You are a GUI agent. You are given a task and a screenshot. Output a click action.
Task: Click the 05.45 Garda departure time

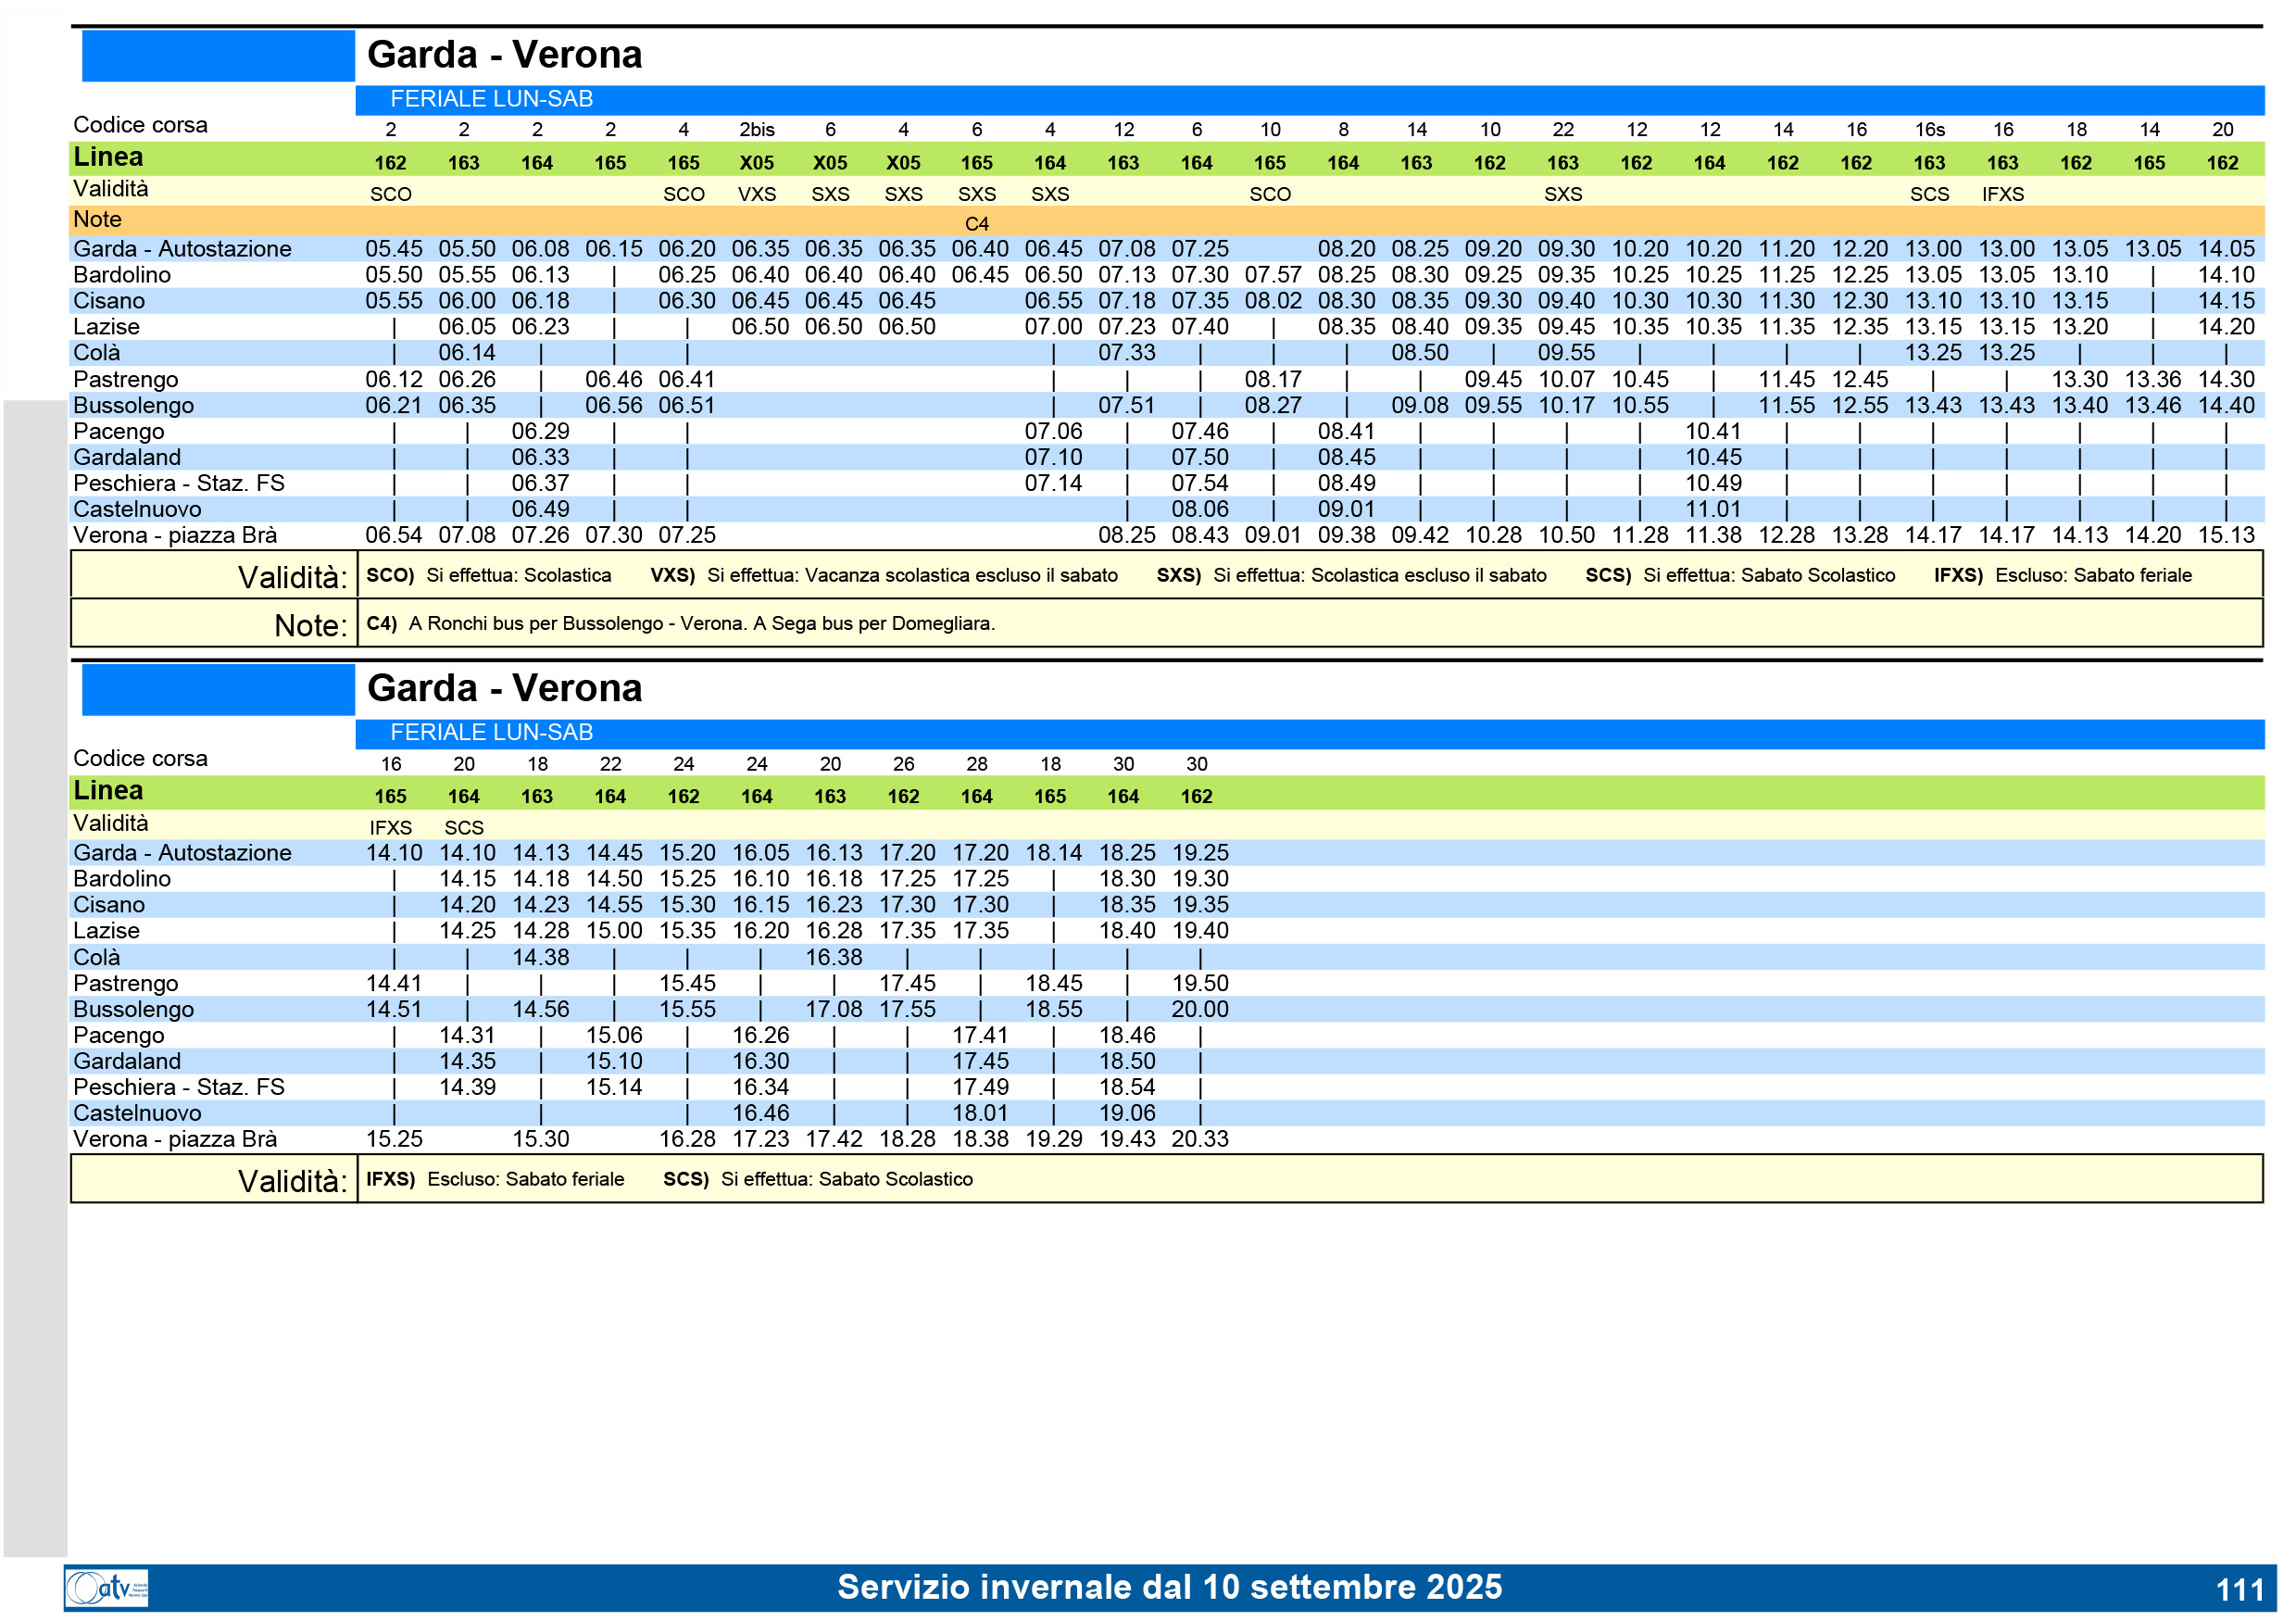pyautogui.click(x=393, y=249)
